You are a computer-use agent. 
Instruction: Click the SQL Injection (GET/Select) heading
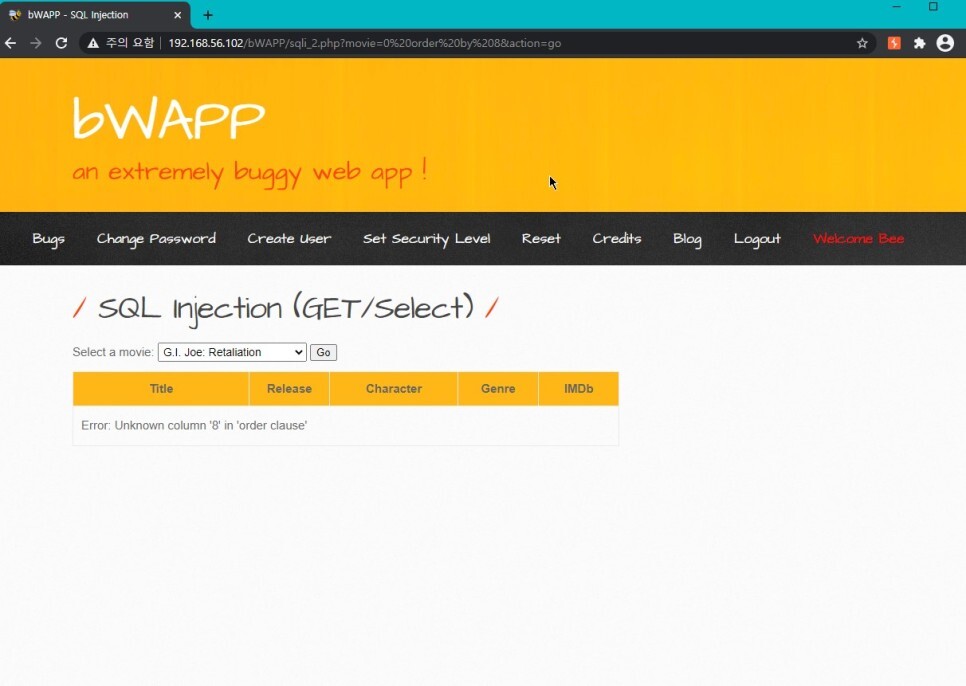coord(285,308)
